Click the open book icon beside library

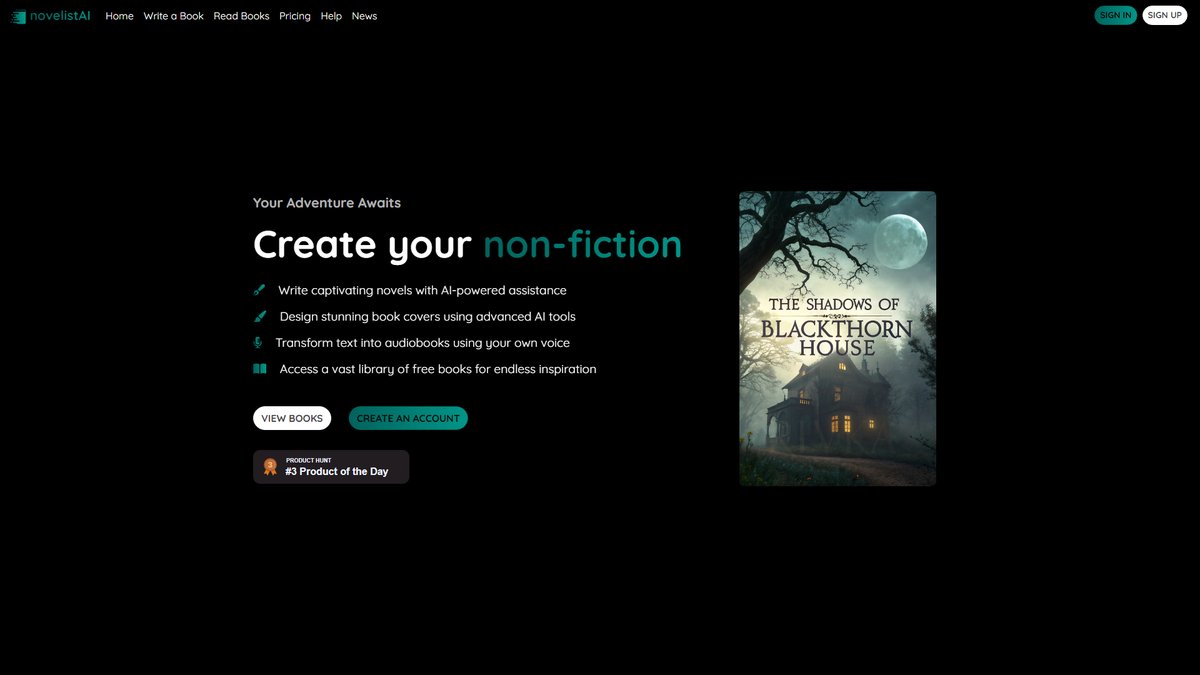click(x=260, y=369)
